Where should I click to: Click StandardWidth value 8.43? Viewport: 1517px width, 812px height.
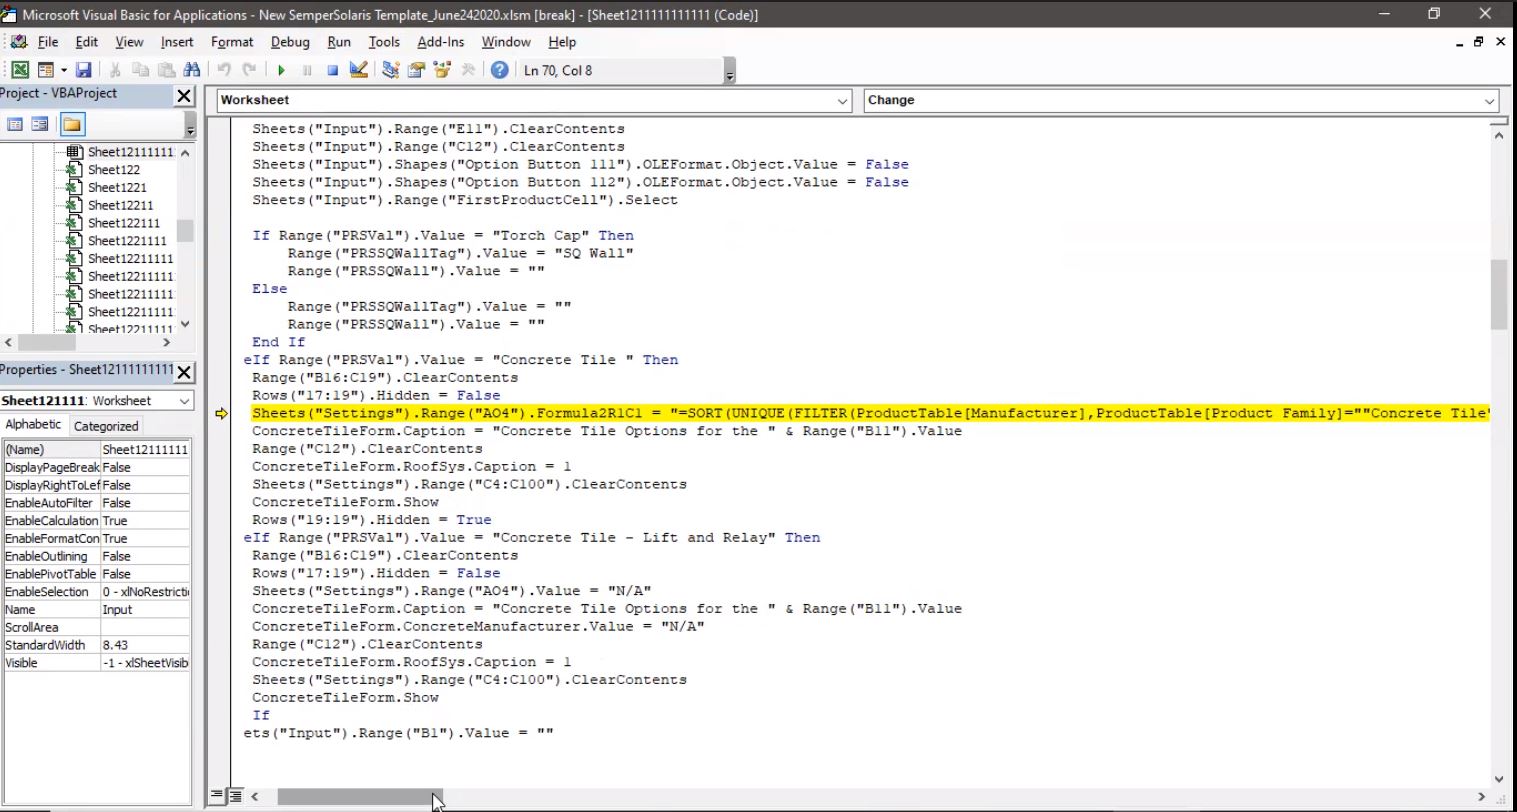[145, 645]
